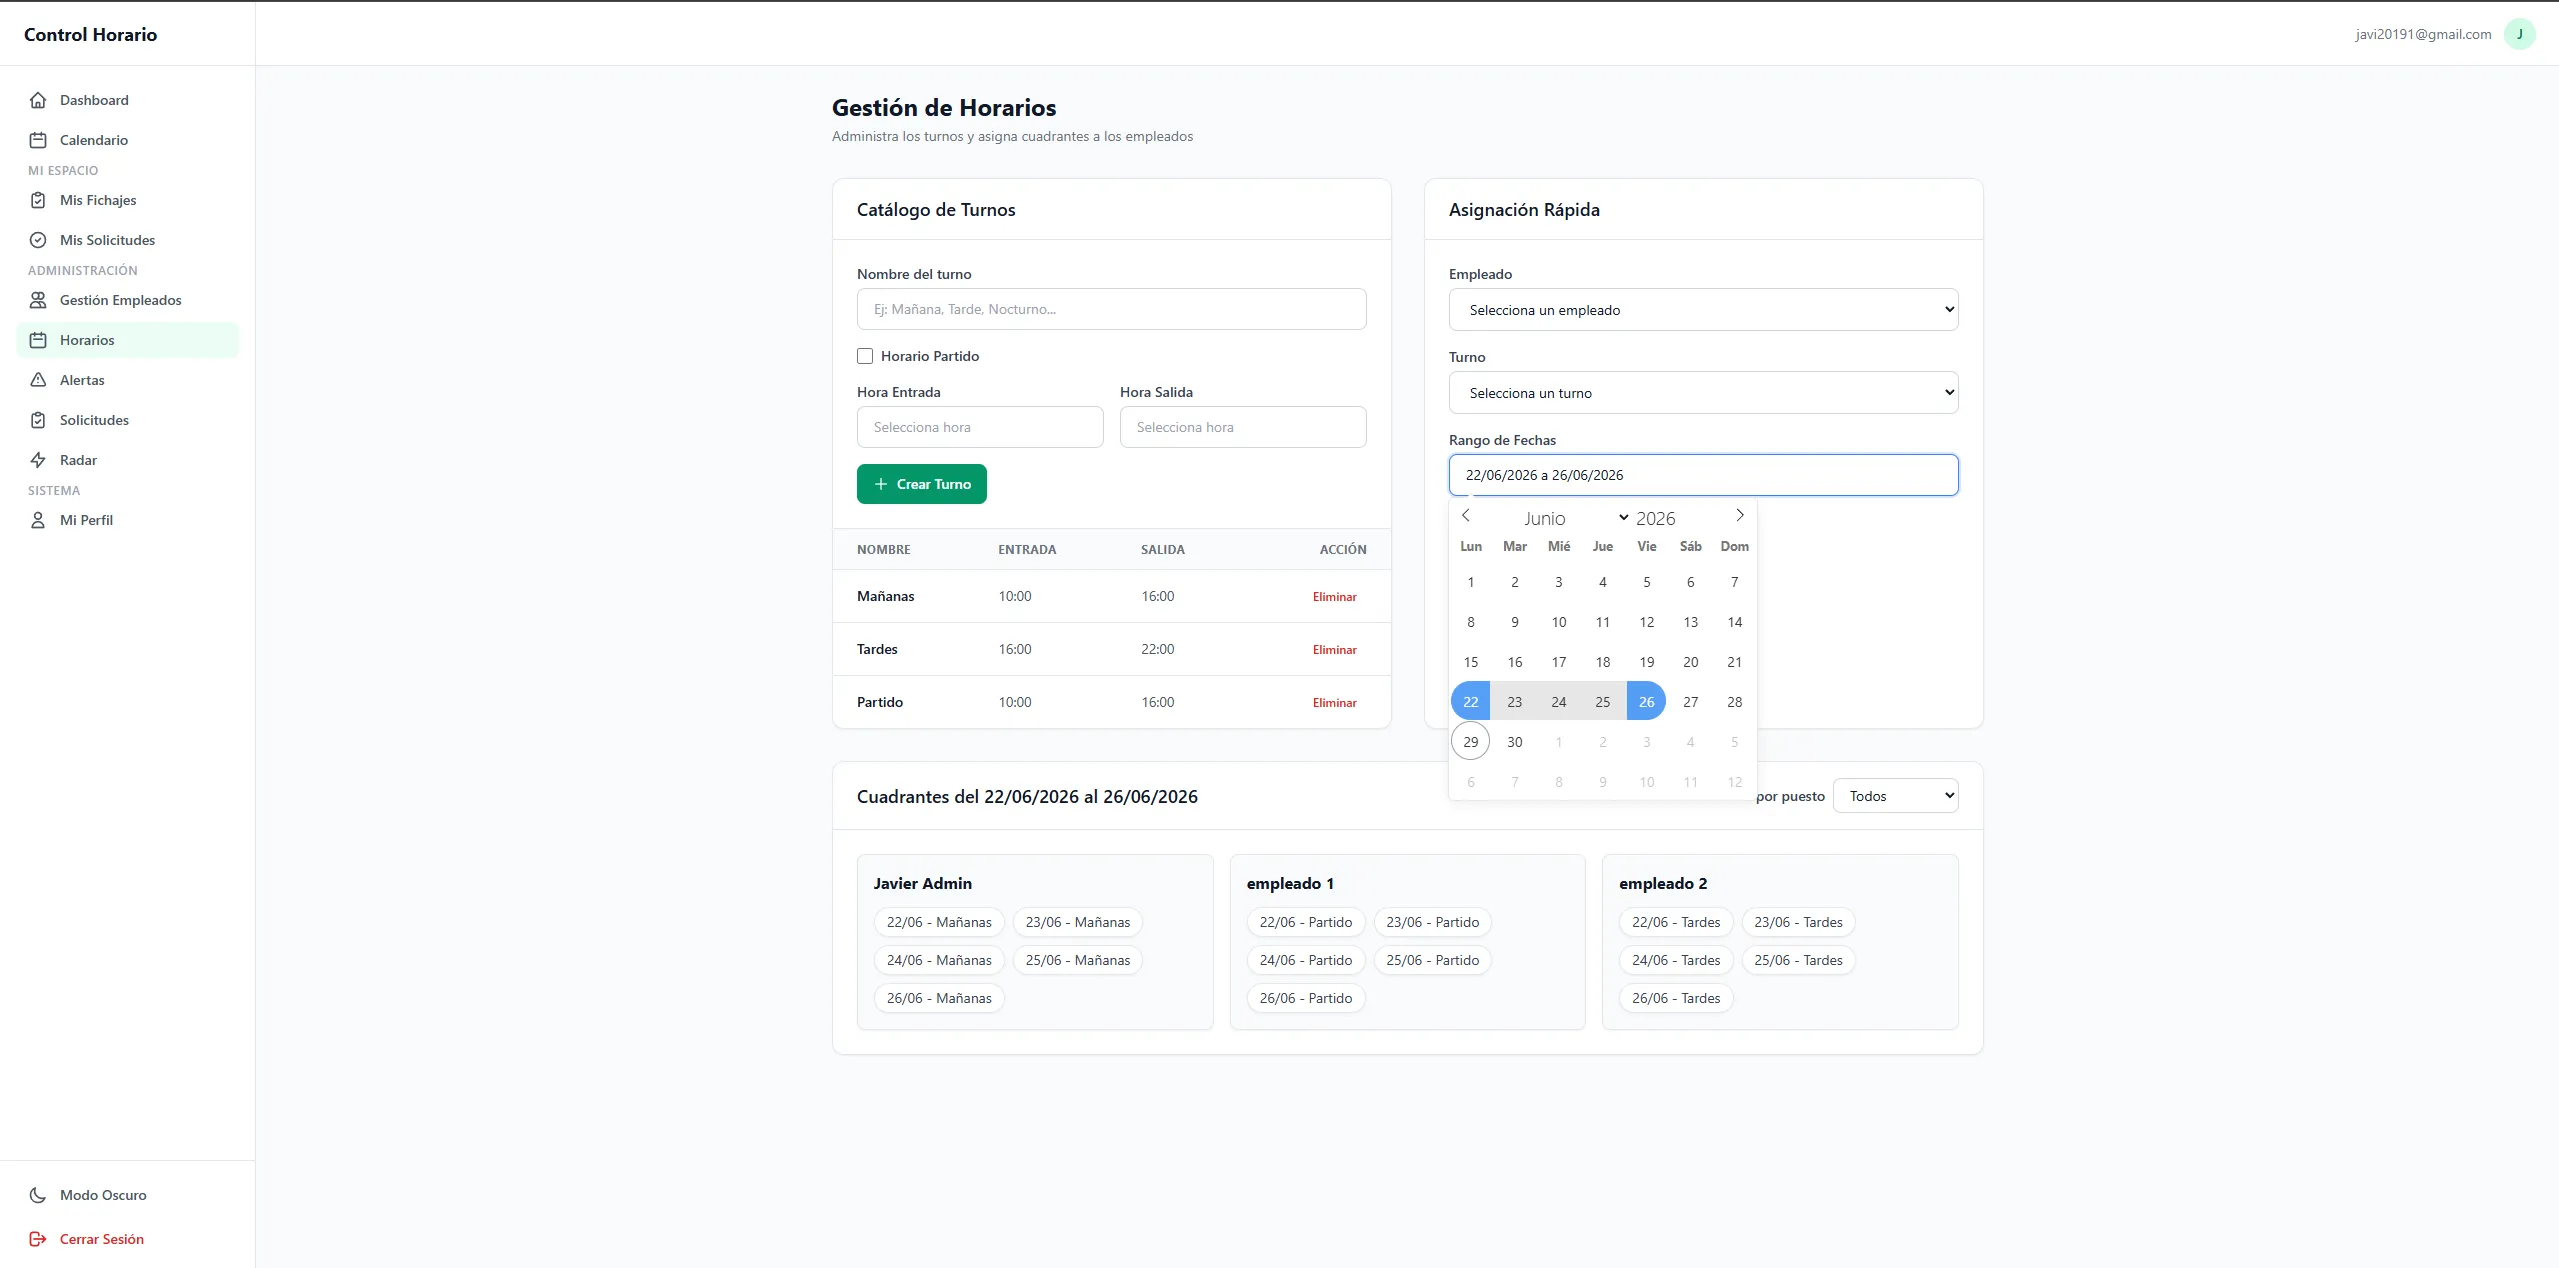Pick day 15 in June calendar
The width and height of the screenshot is (2559, 1268).
tap(1471, 662)
